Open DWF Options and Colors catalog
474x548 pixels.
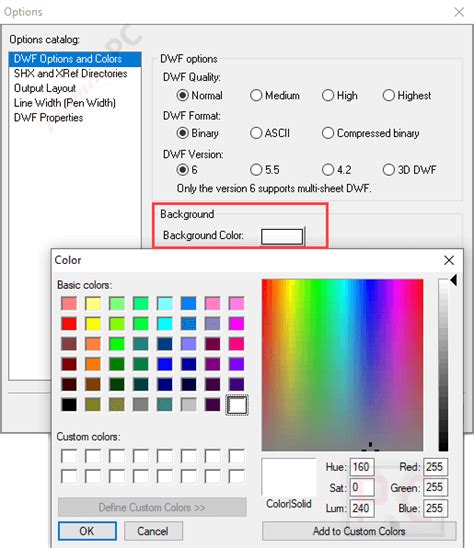(x=75, y=59)
